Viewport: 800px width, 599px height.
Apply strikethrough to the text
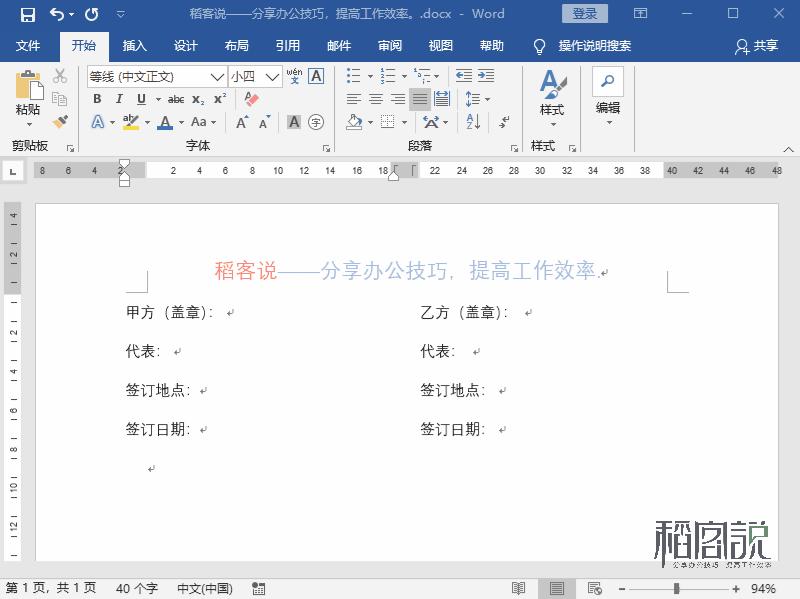pos(176,99)
